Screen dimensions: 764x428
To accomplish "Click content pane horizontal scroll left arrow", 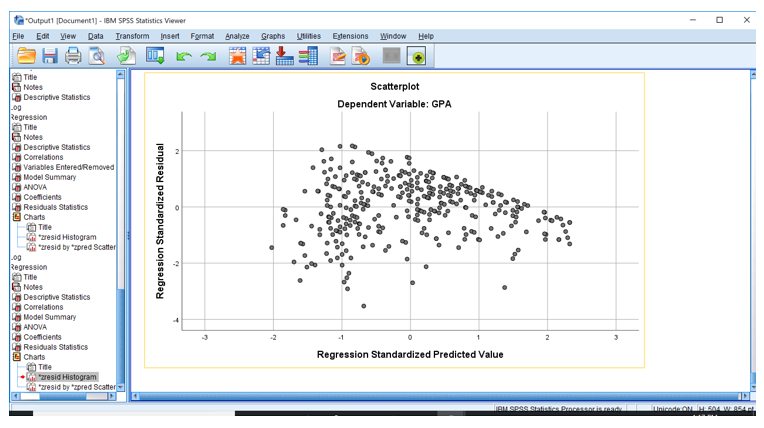I will tap(135, 396).
